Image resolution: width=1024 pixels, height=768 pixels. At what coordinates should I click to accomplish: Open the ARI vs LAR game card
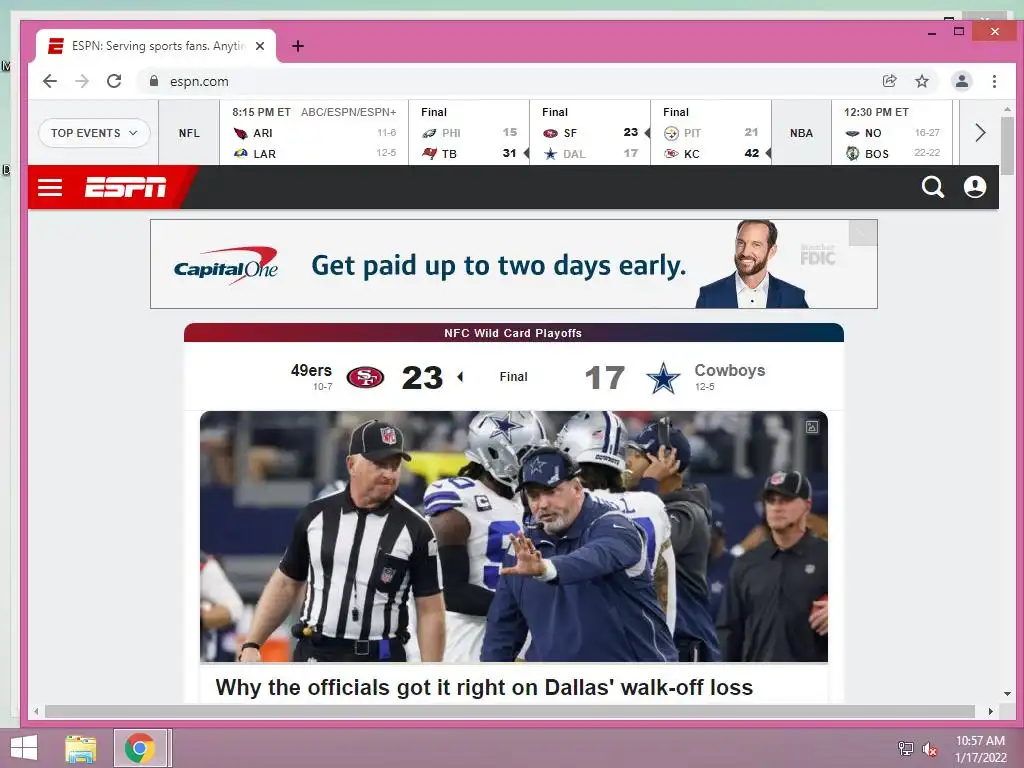point(314,133)
